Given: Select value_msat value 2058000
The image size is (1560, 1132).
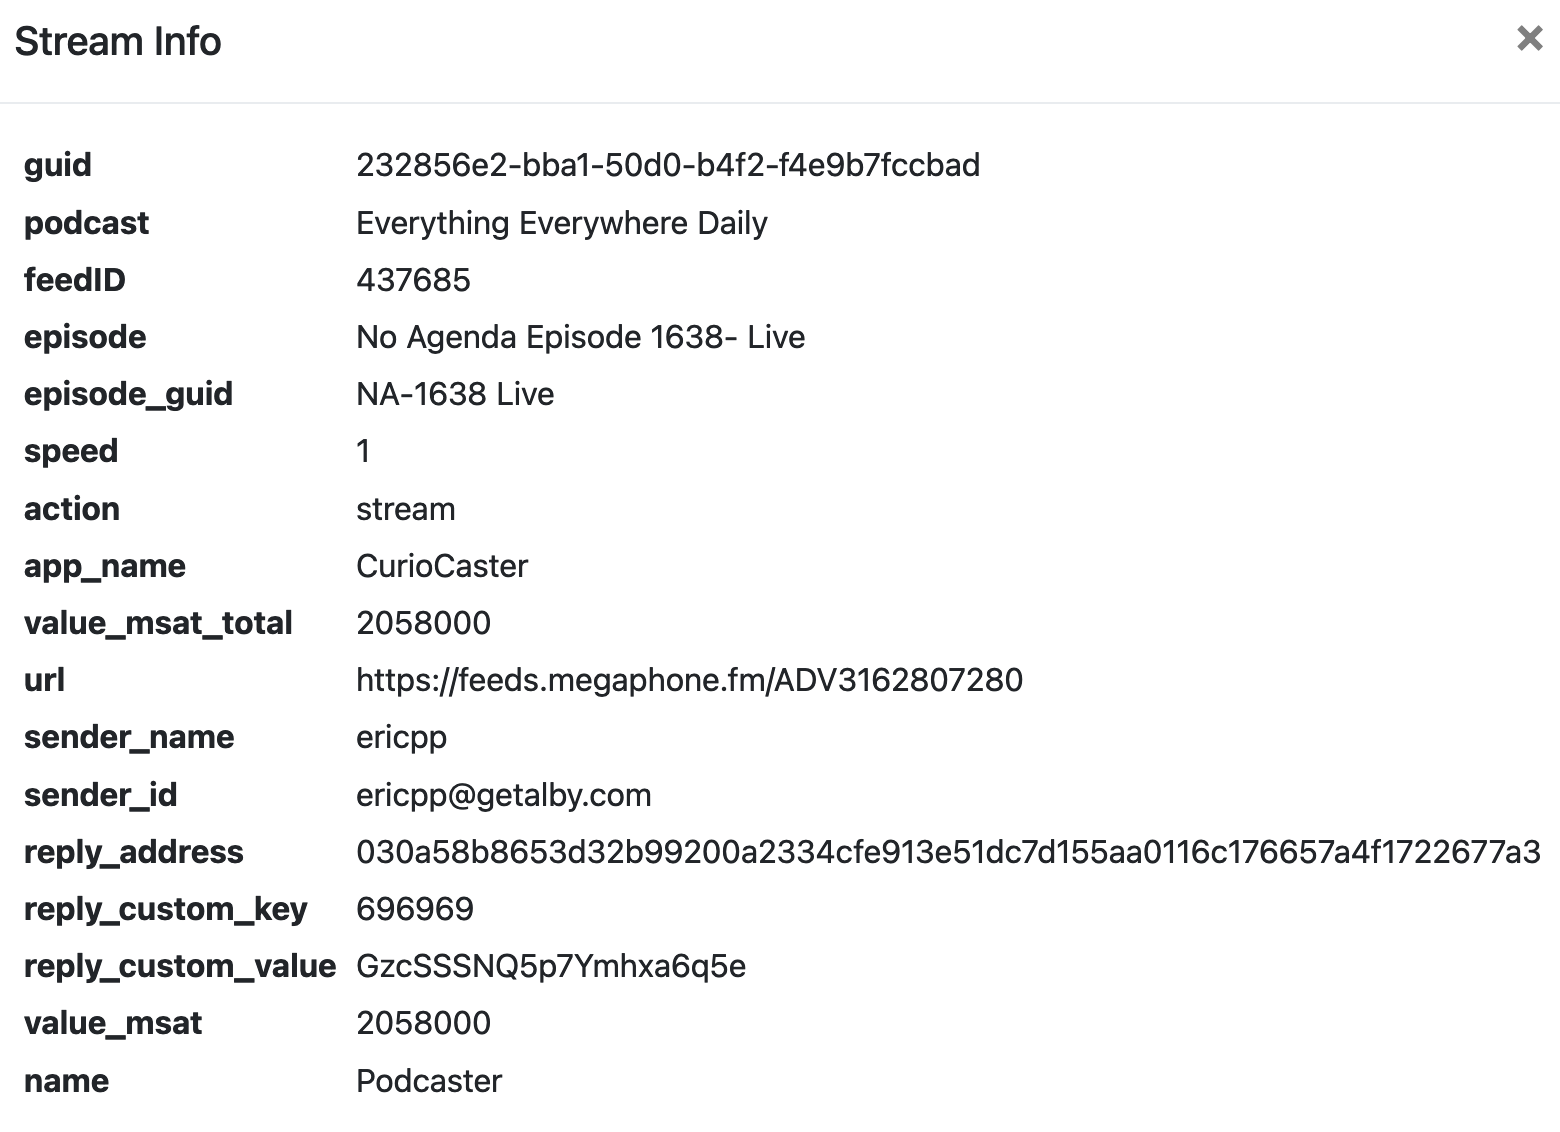Looking at the screenshot, I should 424,1023.
